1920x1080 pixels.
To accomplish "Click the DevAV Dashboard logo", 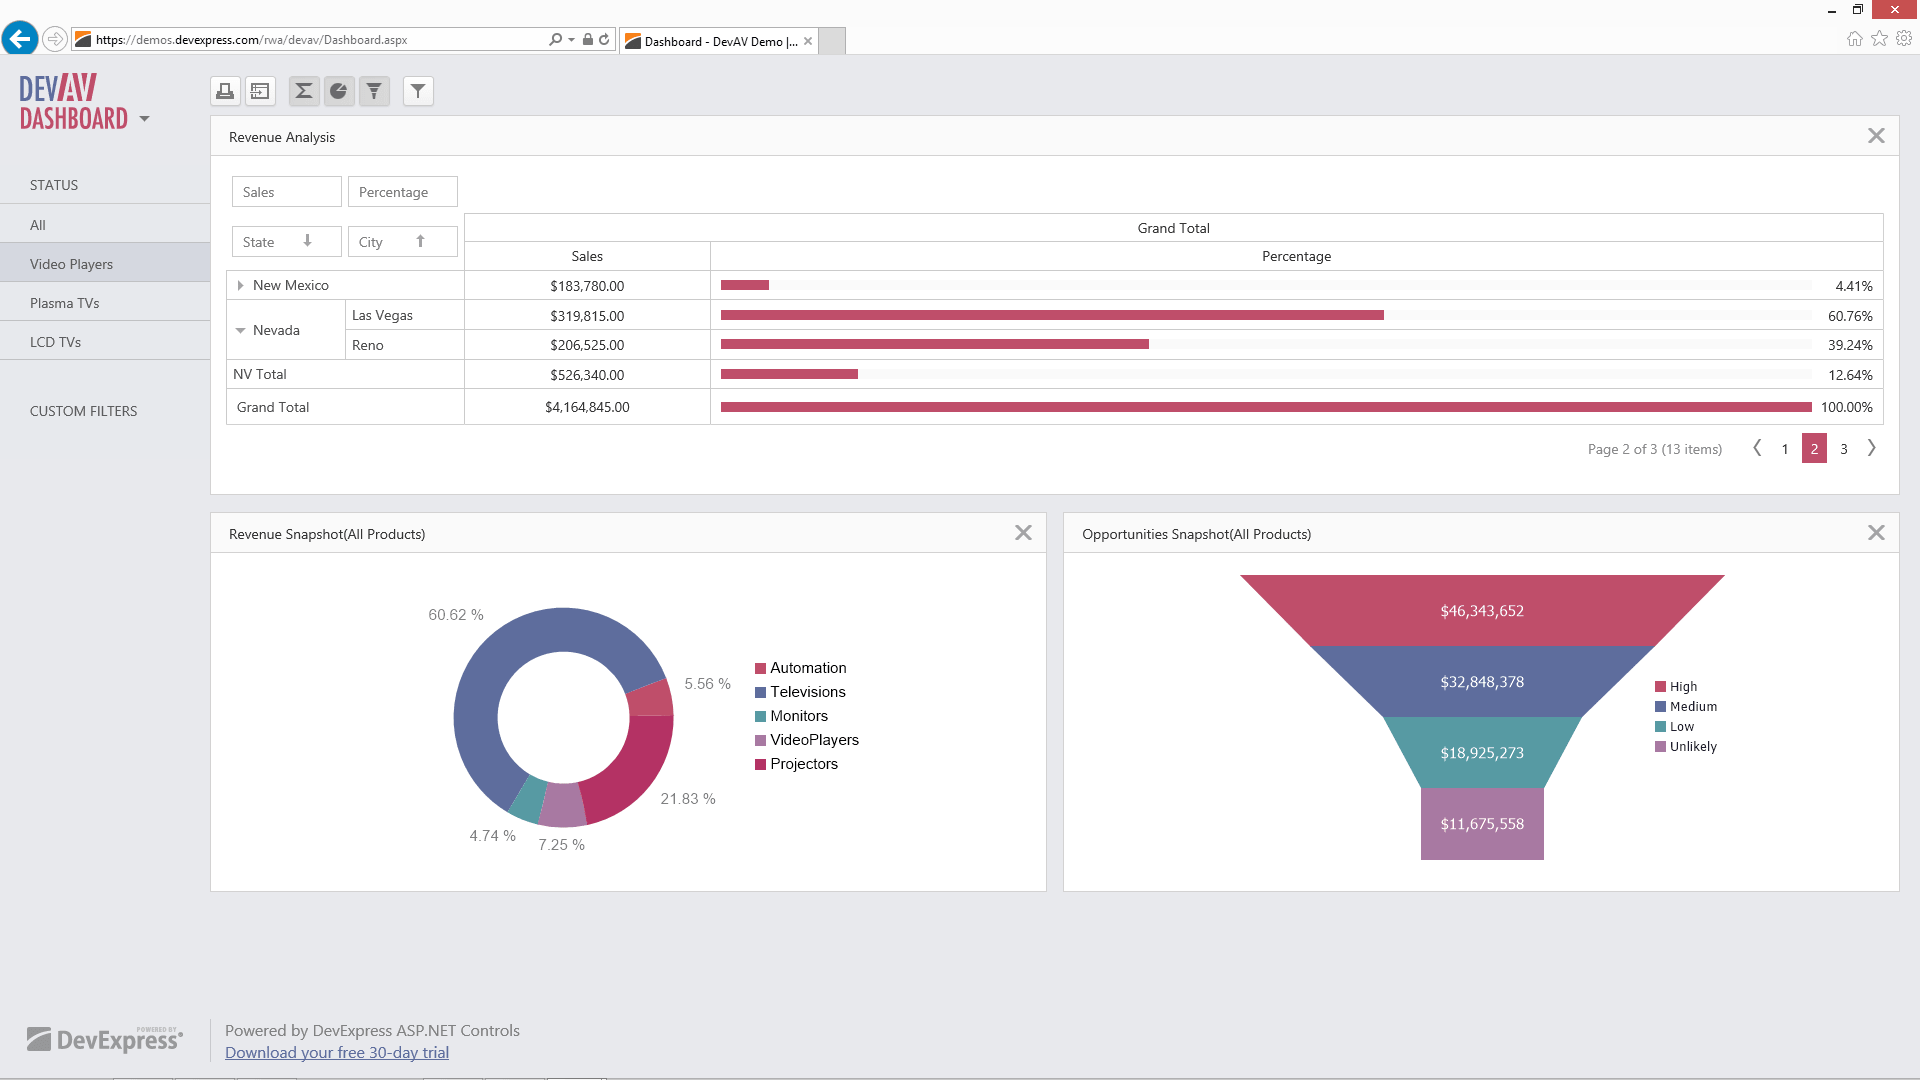I will pyautogui.click(x=74, y=102).
